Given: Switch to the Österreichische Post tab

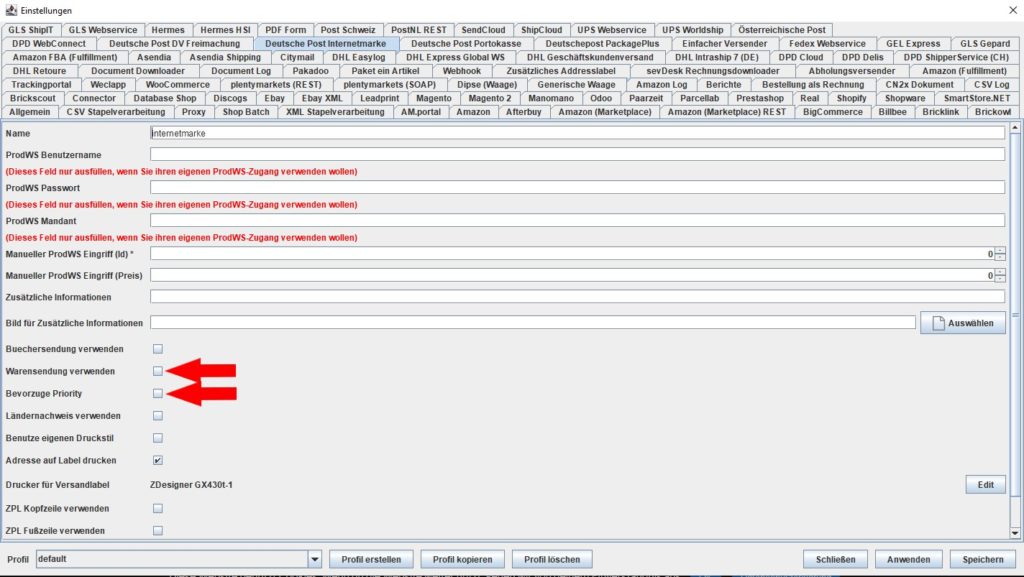Looking at the screenshot, I should click(x=782, y=30).
